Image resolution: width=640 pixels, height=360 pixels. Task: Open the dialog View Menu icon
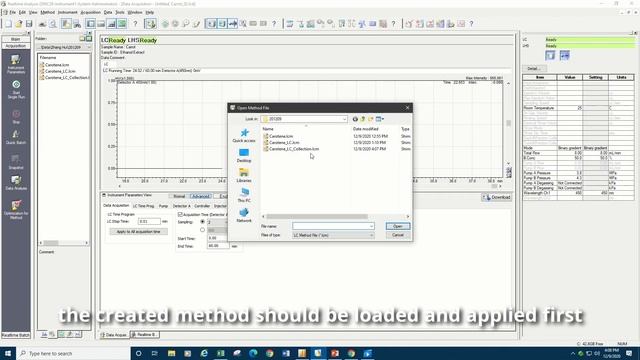pos(380,119)
